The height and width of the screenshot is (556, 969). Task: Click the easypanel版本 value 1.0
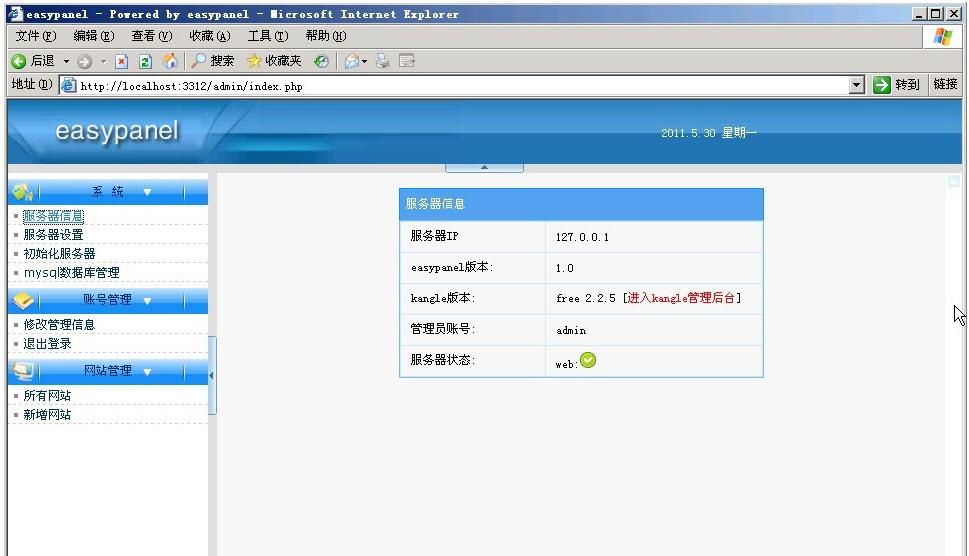tap(564, 268)
